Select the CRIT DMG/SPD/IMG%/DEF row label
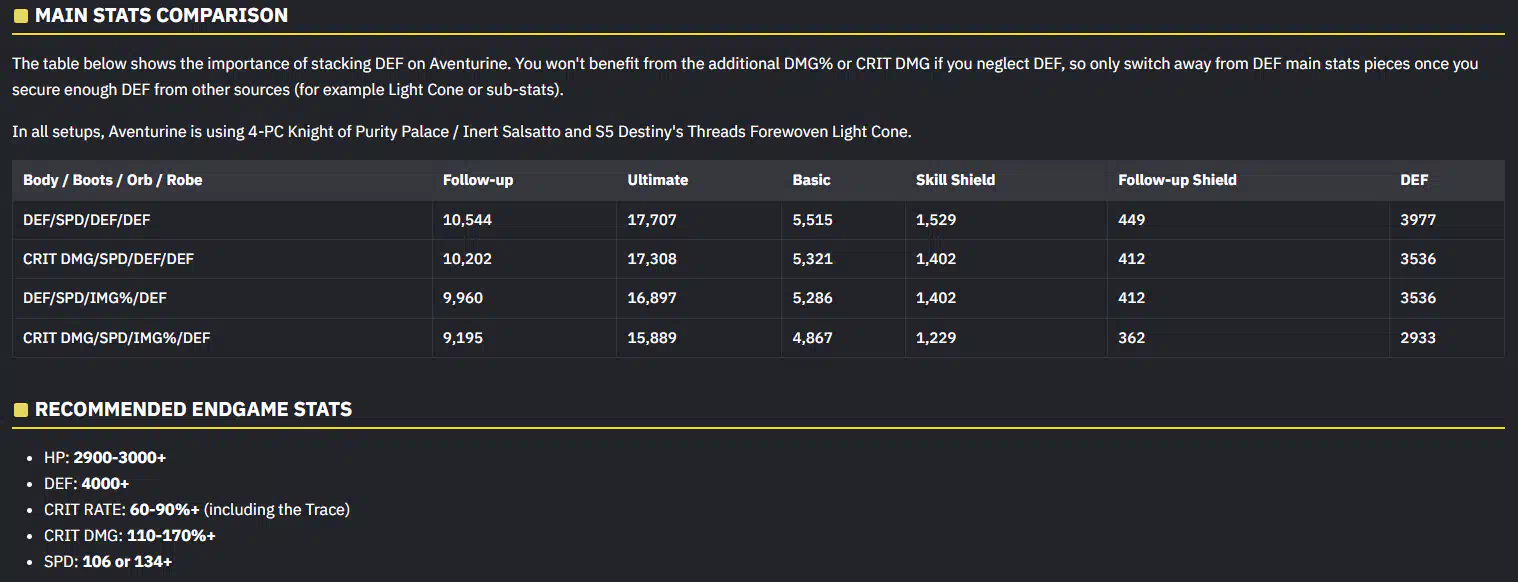This screenshot has height=582, width=1518. [116, 338]
